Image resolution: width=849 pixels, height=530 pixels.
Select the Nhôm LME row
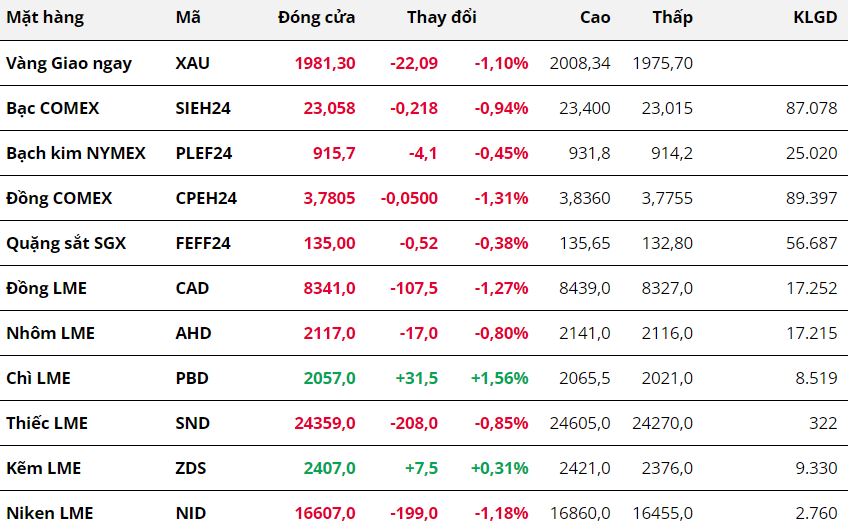(50, 333)
